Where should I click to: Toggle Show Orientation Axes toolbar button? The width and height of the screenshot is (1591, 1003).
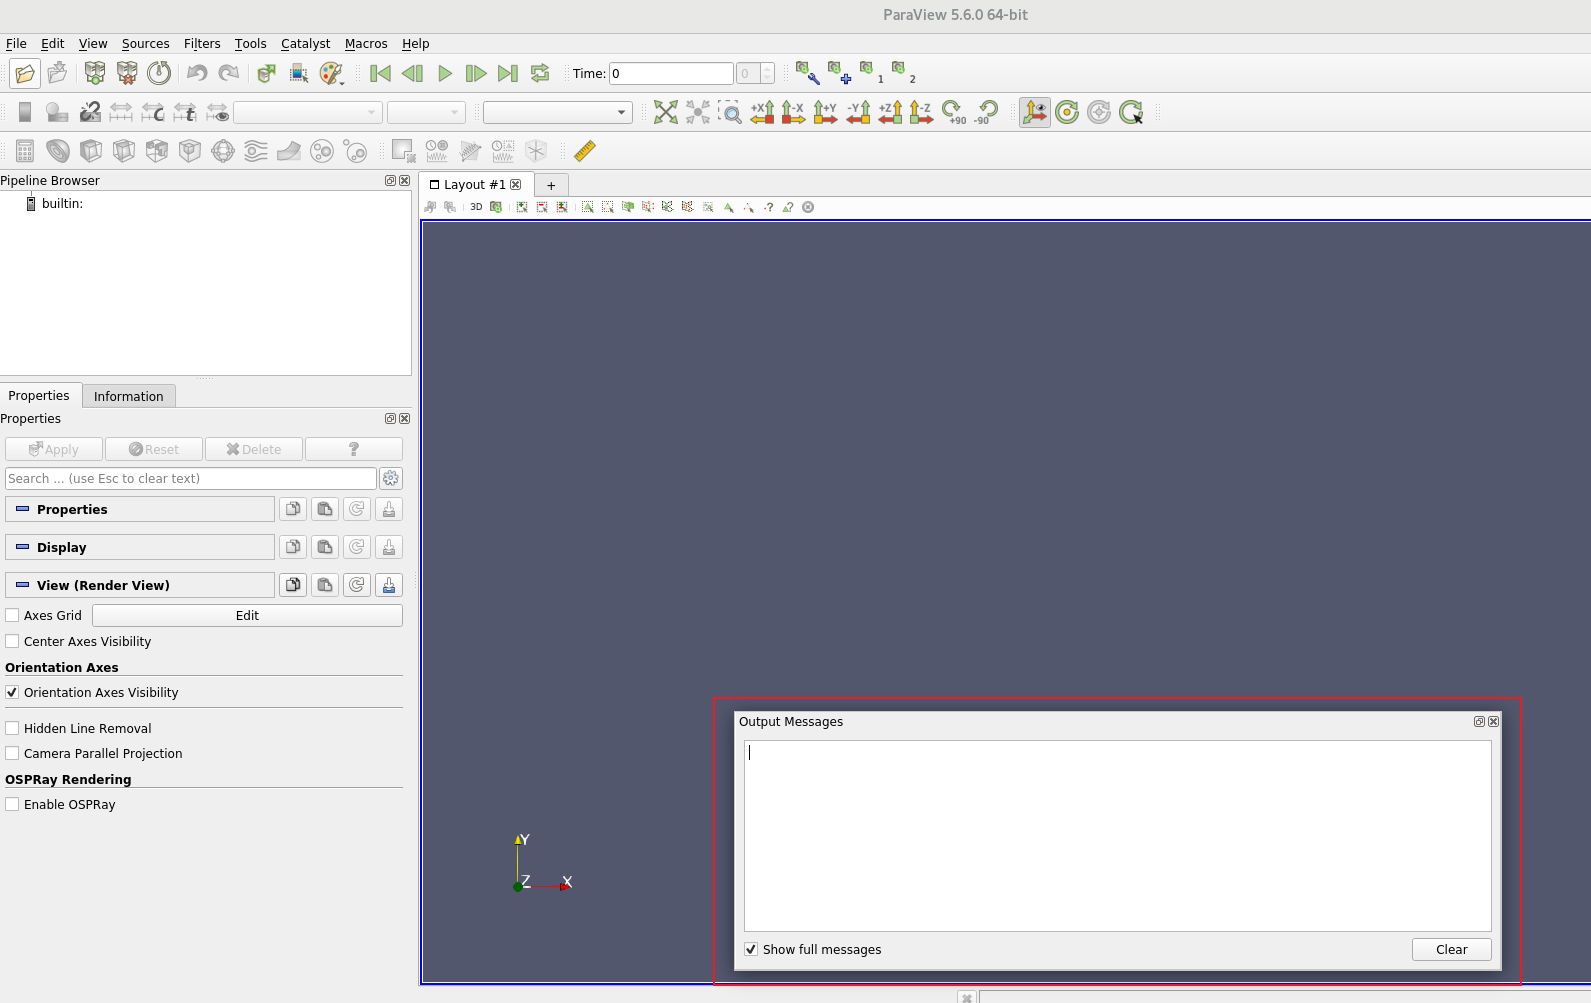coord(1035,112)
